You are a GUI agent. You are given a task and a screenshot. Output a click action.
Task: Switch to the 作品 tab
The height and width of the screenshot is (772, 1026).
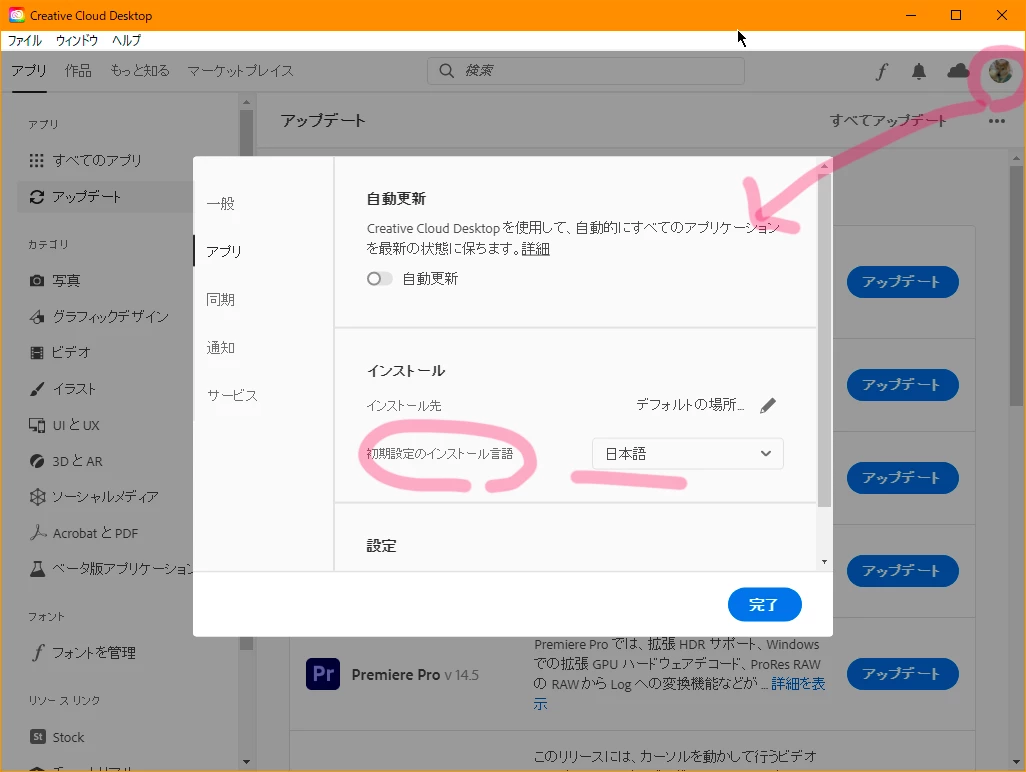click(78, 71)
